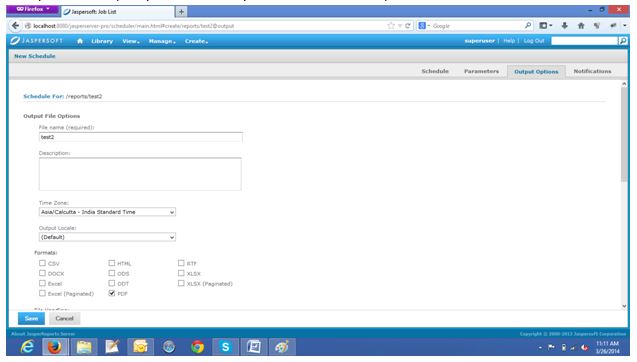The height and width of the screenshot is (362, 637).
Task: Open the Firefox application menu button
Action: point(33,9)
